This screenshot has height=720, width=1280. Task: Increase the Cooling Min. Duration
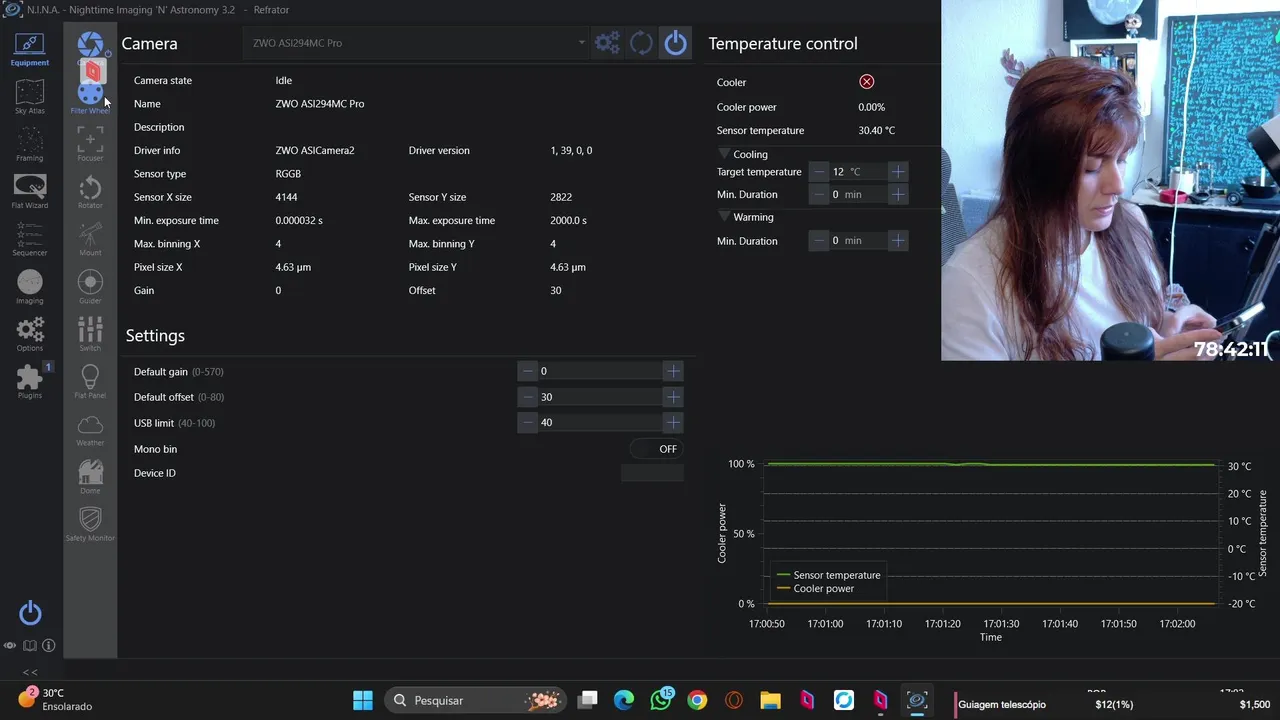click(898, 195)
